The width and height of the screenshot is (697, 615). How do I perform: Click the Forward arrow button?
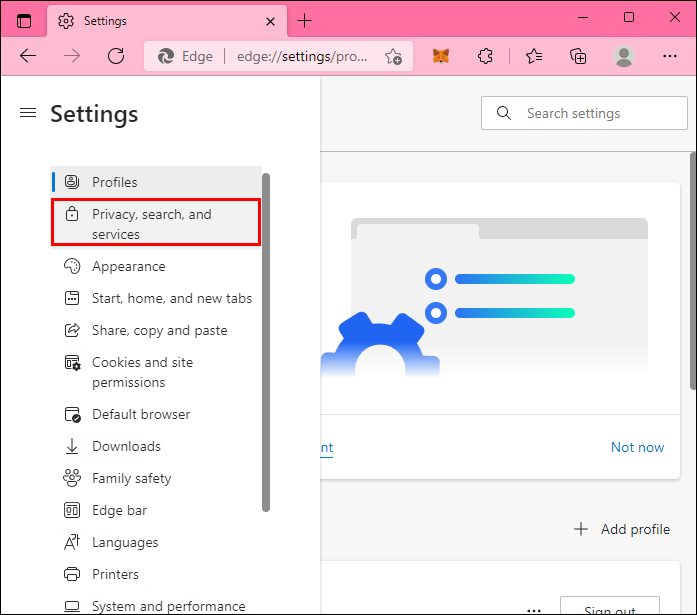click(72, 56)
